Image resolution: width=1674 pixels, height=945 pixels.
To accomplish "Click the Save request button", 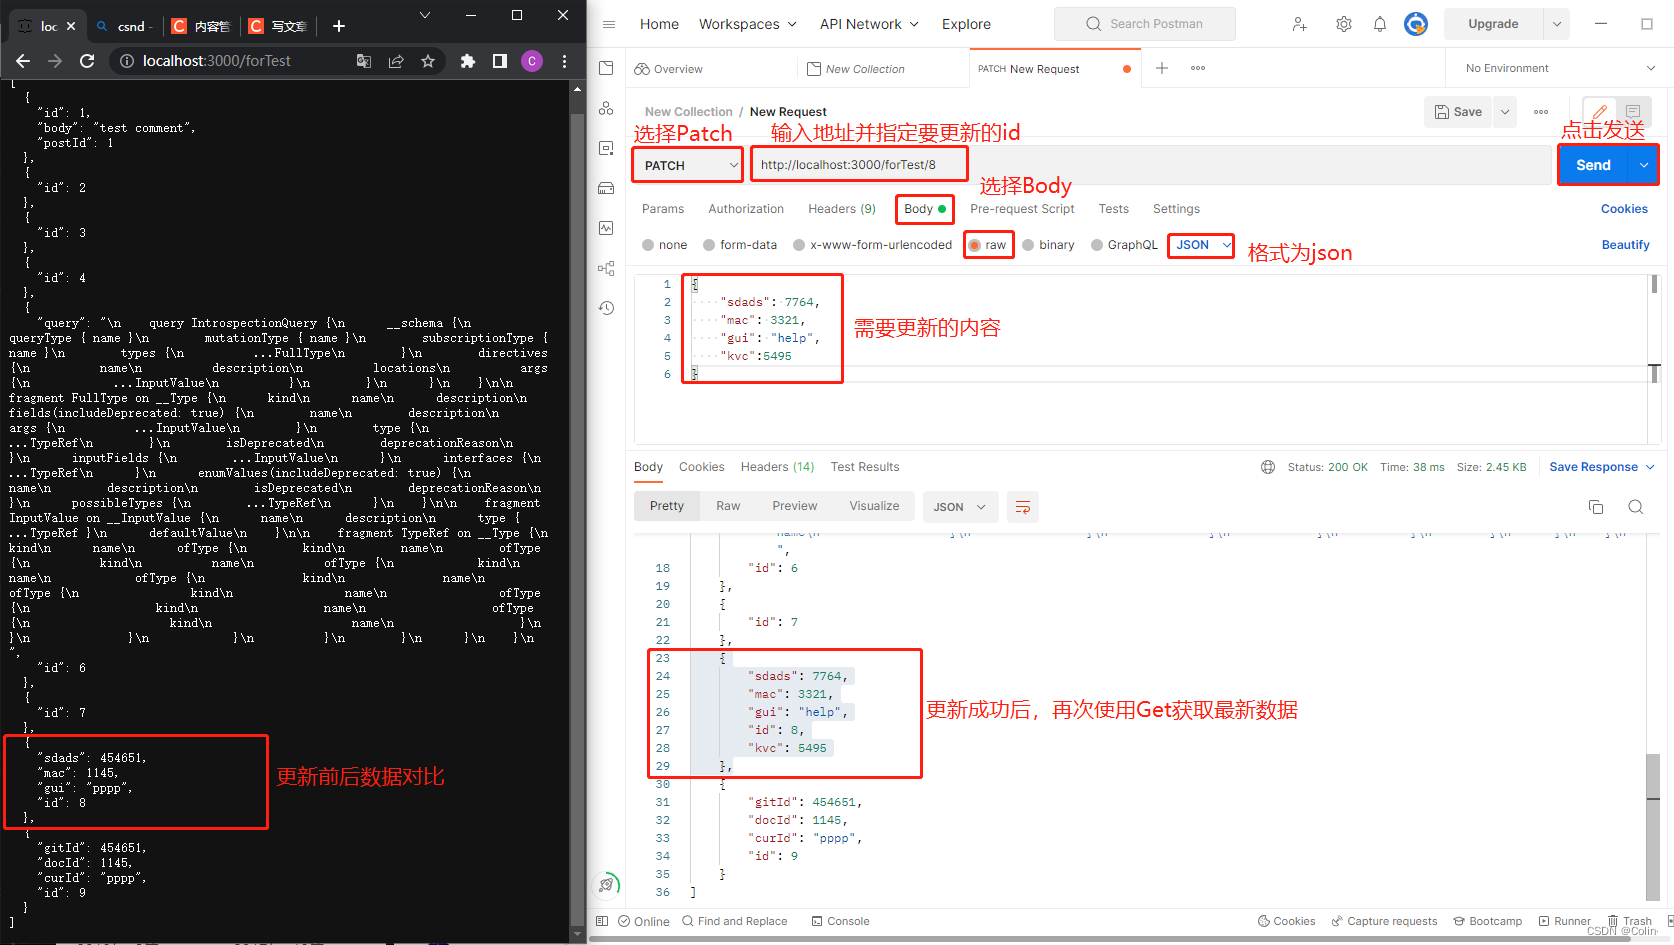I will 1458,112.
